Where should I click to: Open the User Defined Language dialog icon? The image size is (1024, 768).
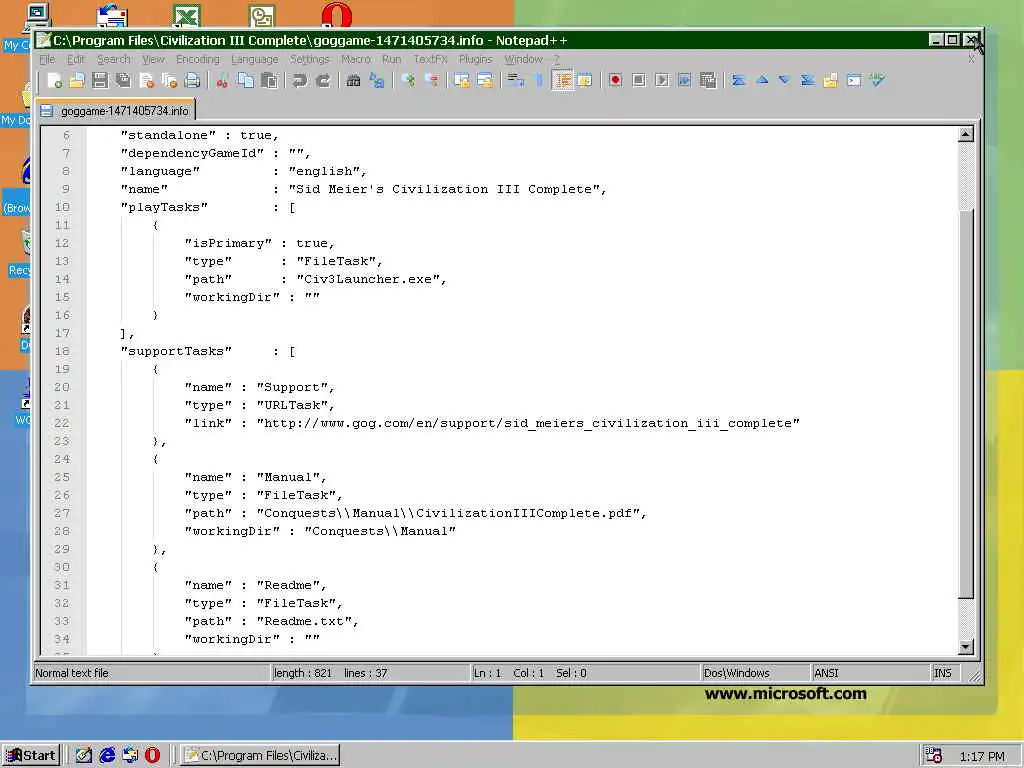click(x=584, y=80)
